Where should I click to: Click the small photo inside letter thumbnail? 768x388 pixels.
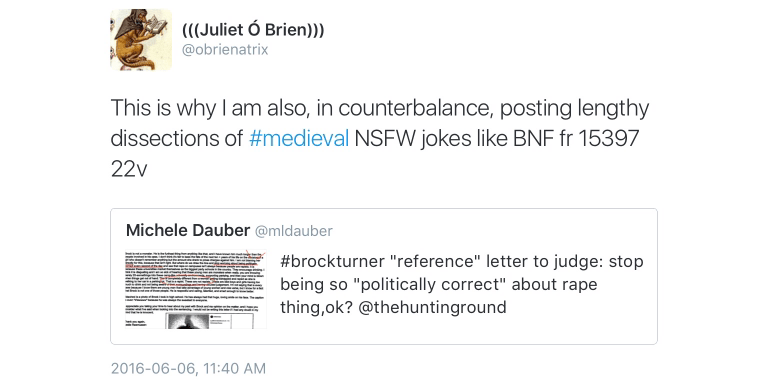click(x=189, y=321)
